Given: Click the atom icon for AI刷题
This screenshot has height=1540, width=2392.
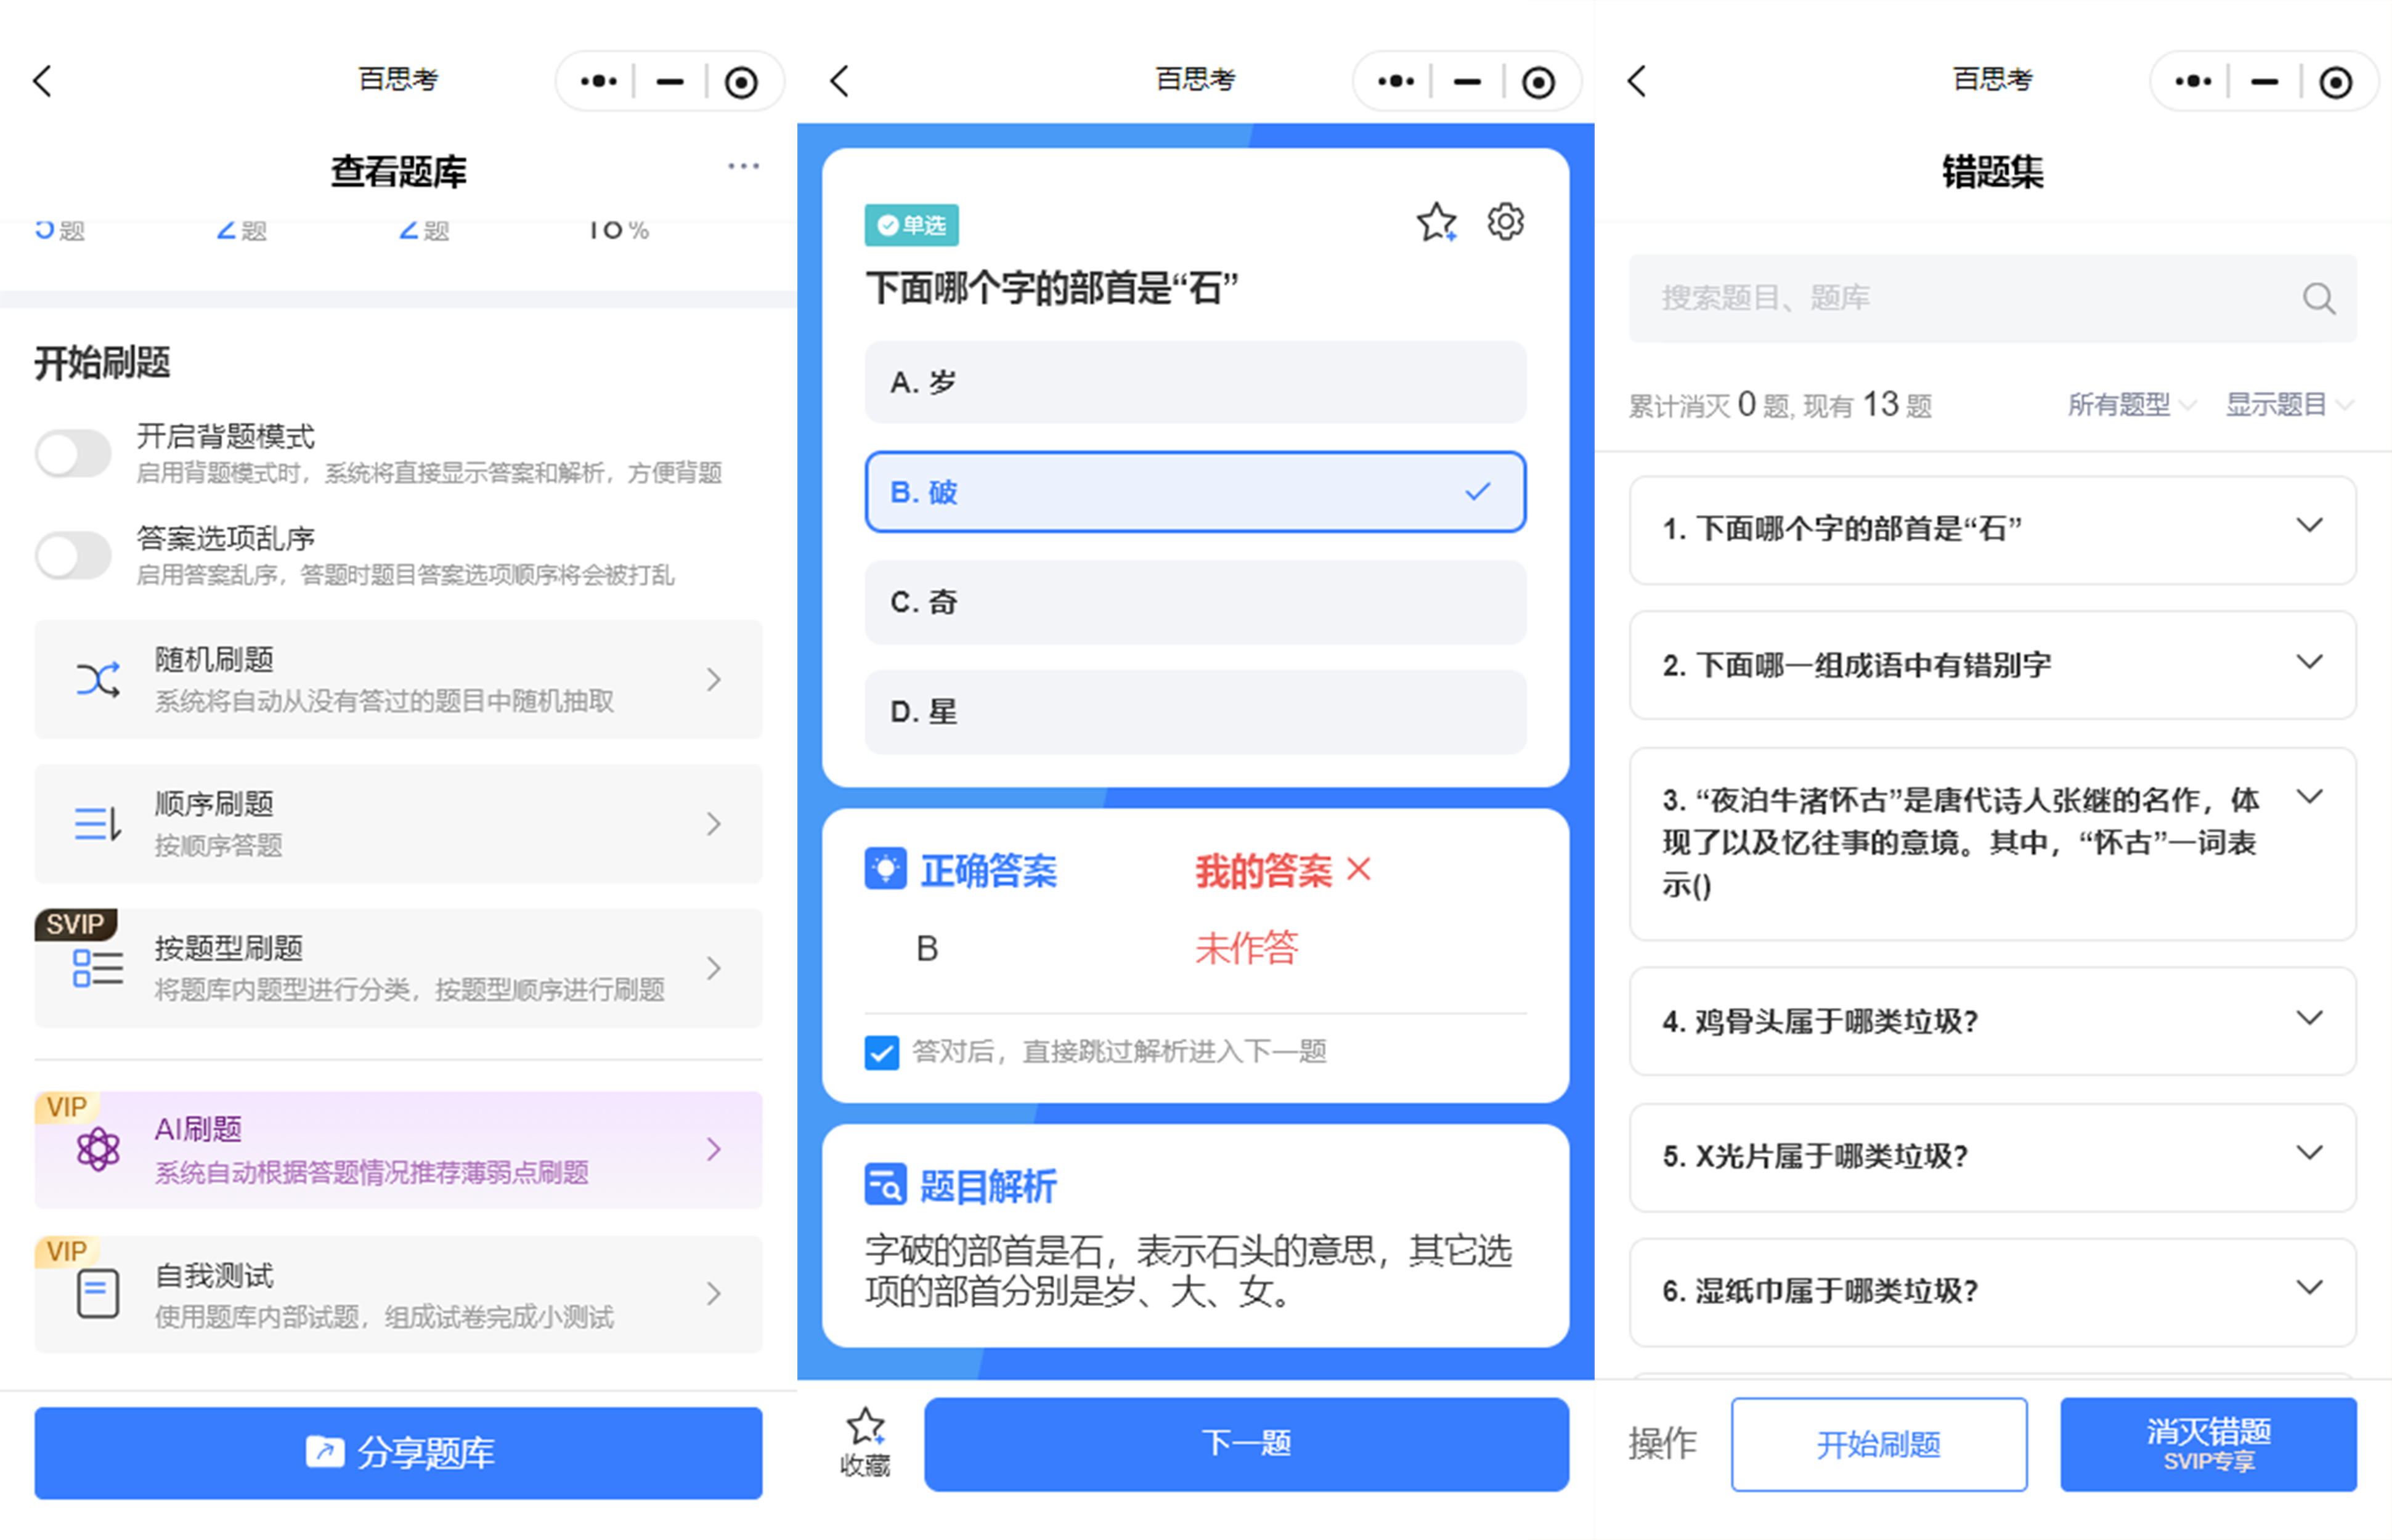Looking at the screenshot, I should tap(98, 1149).
